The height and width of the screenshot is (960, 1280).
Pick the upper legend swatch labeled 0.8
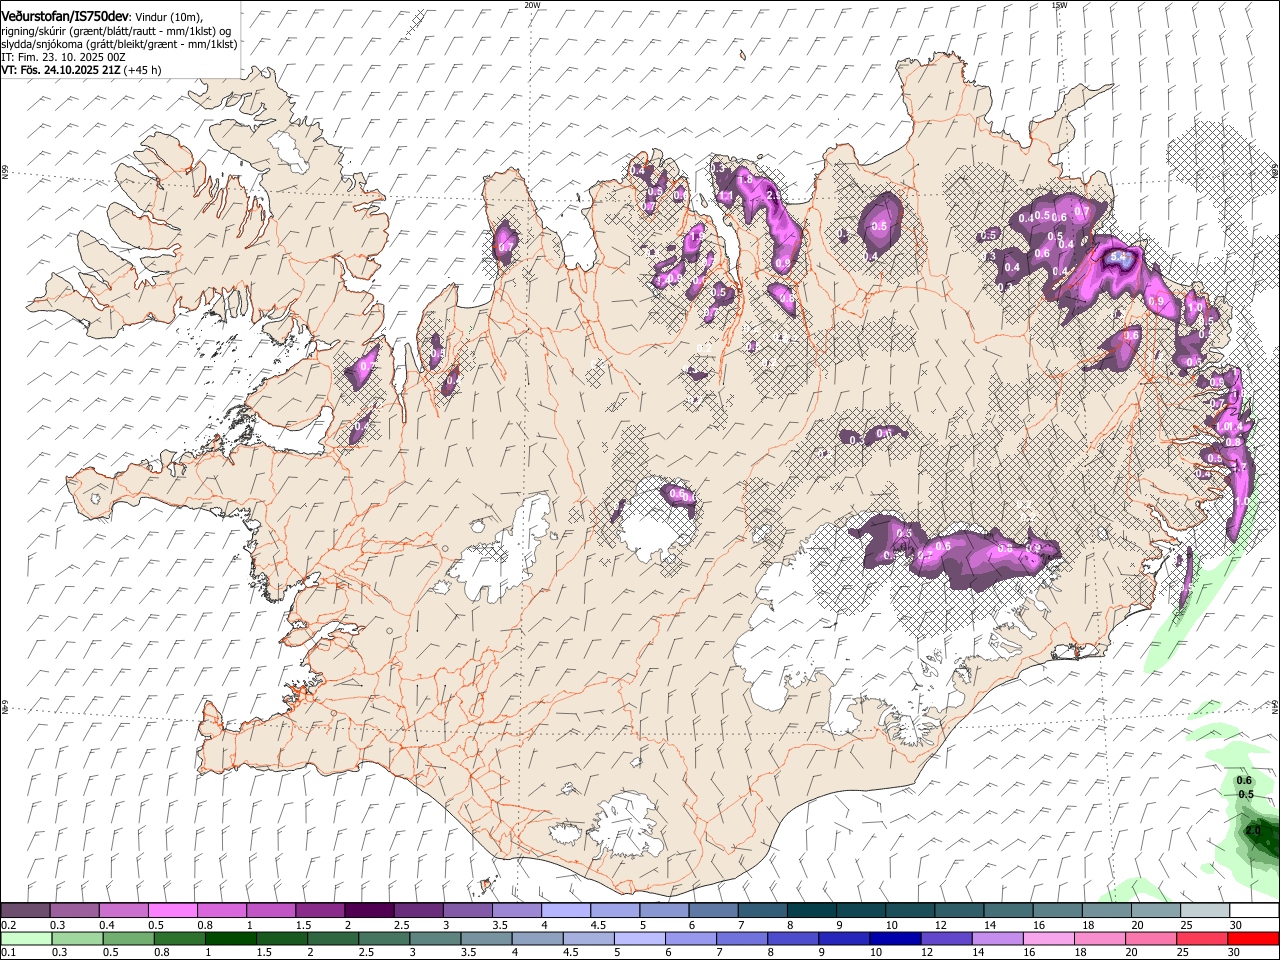coord(222,911)
